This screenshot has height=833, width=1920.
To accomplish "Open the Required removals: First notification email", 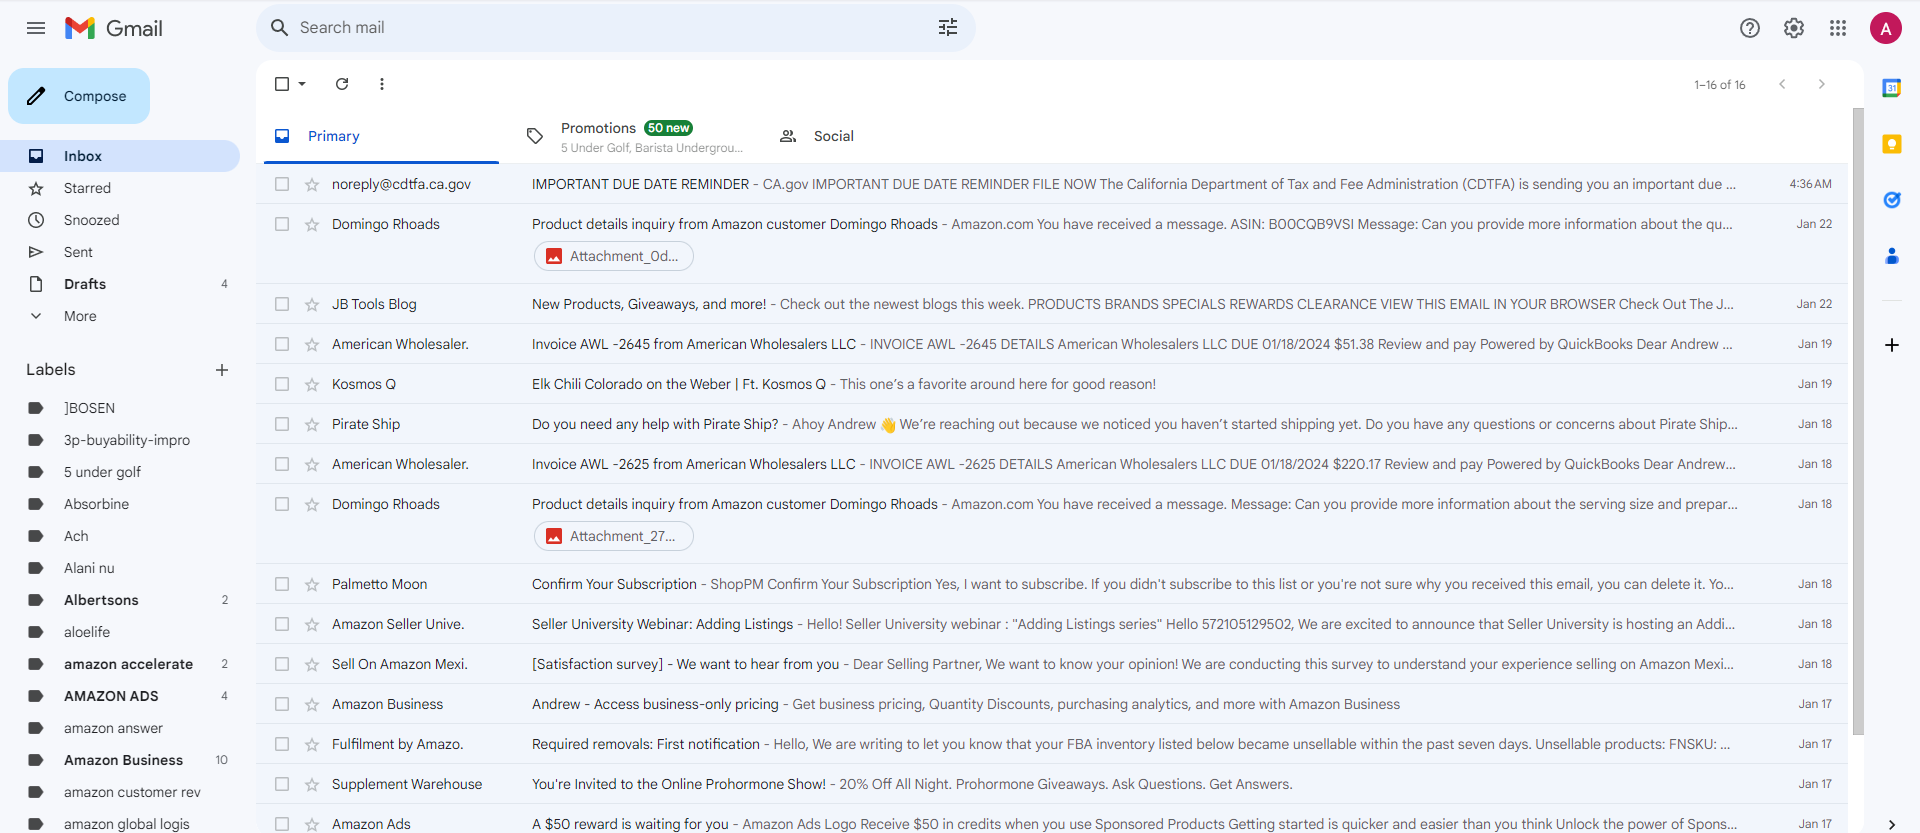I will (1052, 744).
